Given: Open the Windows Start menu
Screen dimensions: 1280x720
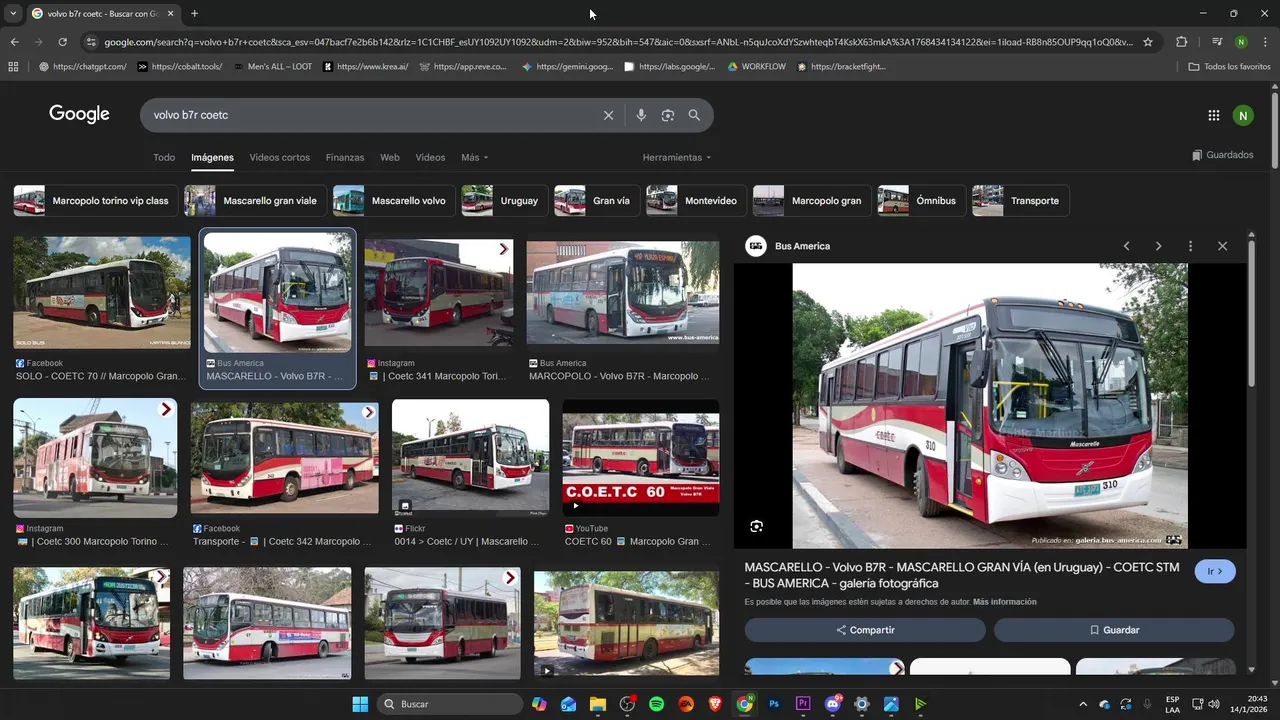Looking at the screenshot, I should 360,704.
